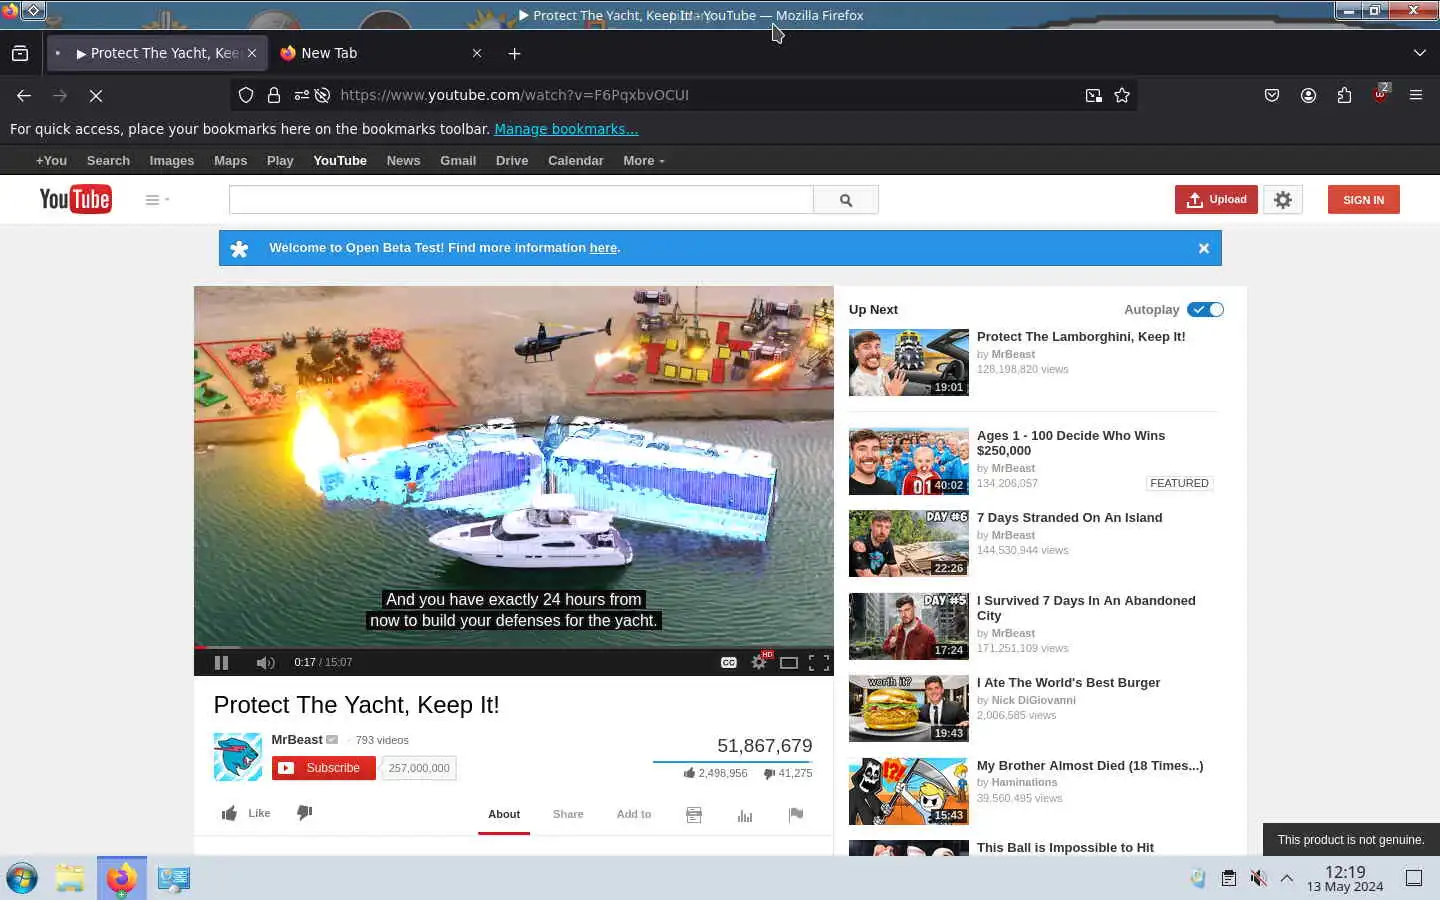
Task: Click the +You link
Action: [51, 160]
